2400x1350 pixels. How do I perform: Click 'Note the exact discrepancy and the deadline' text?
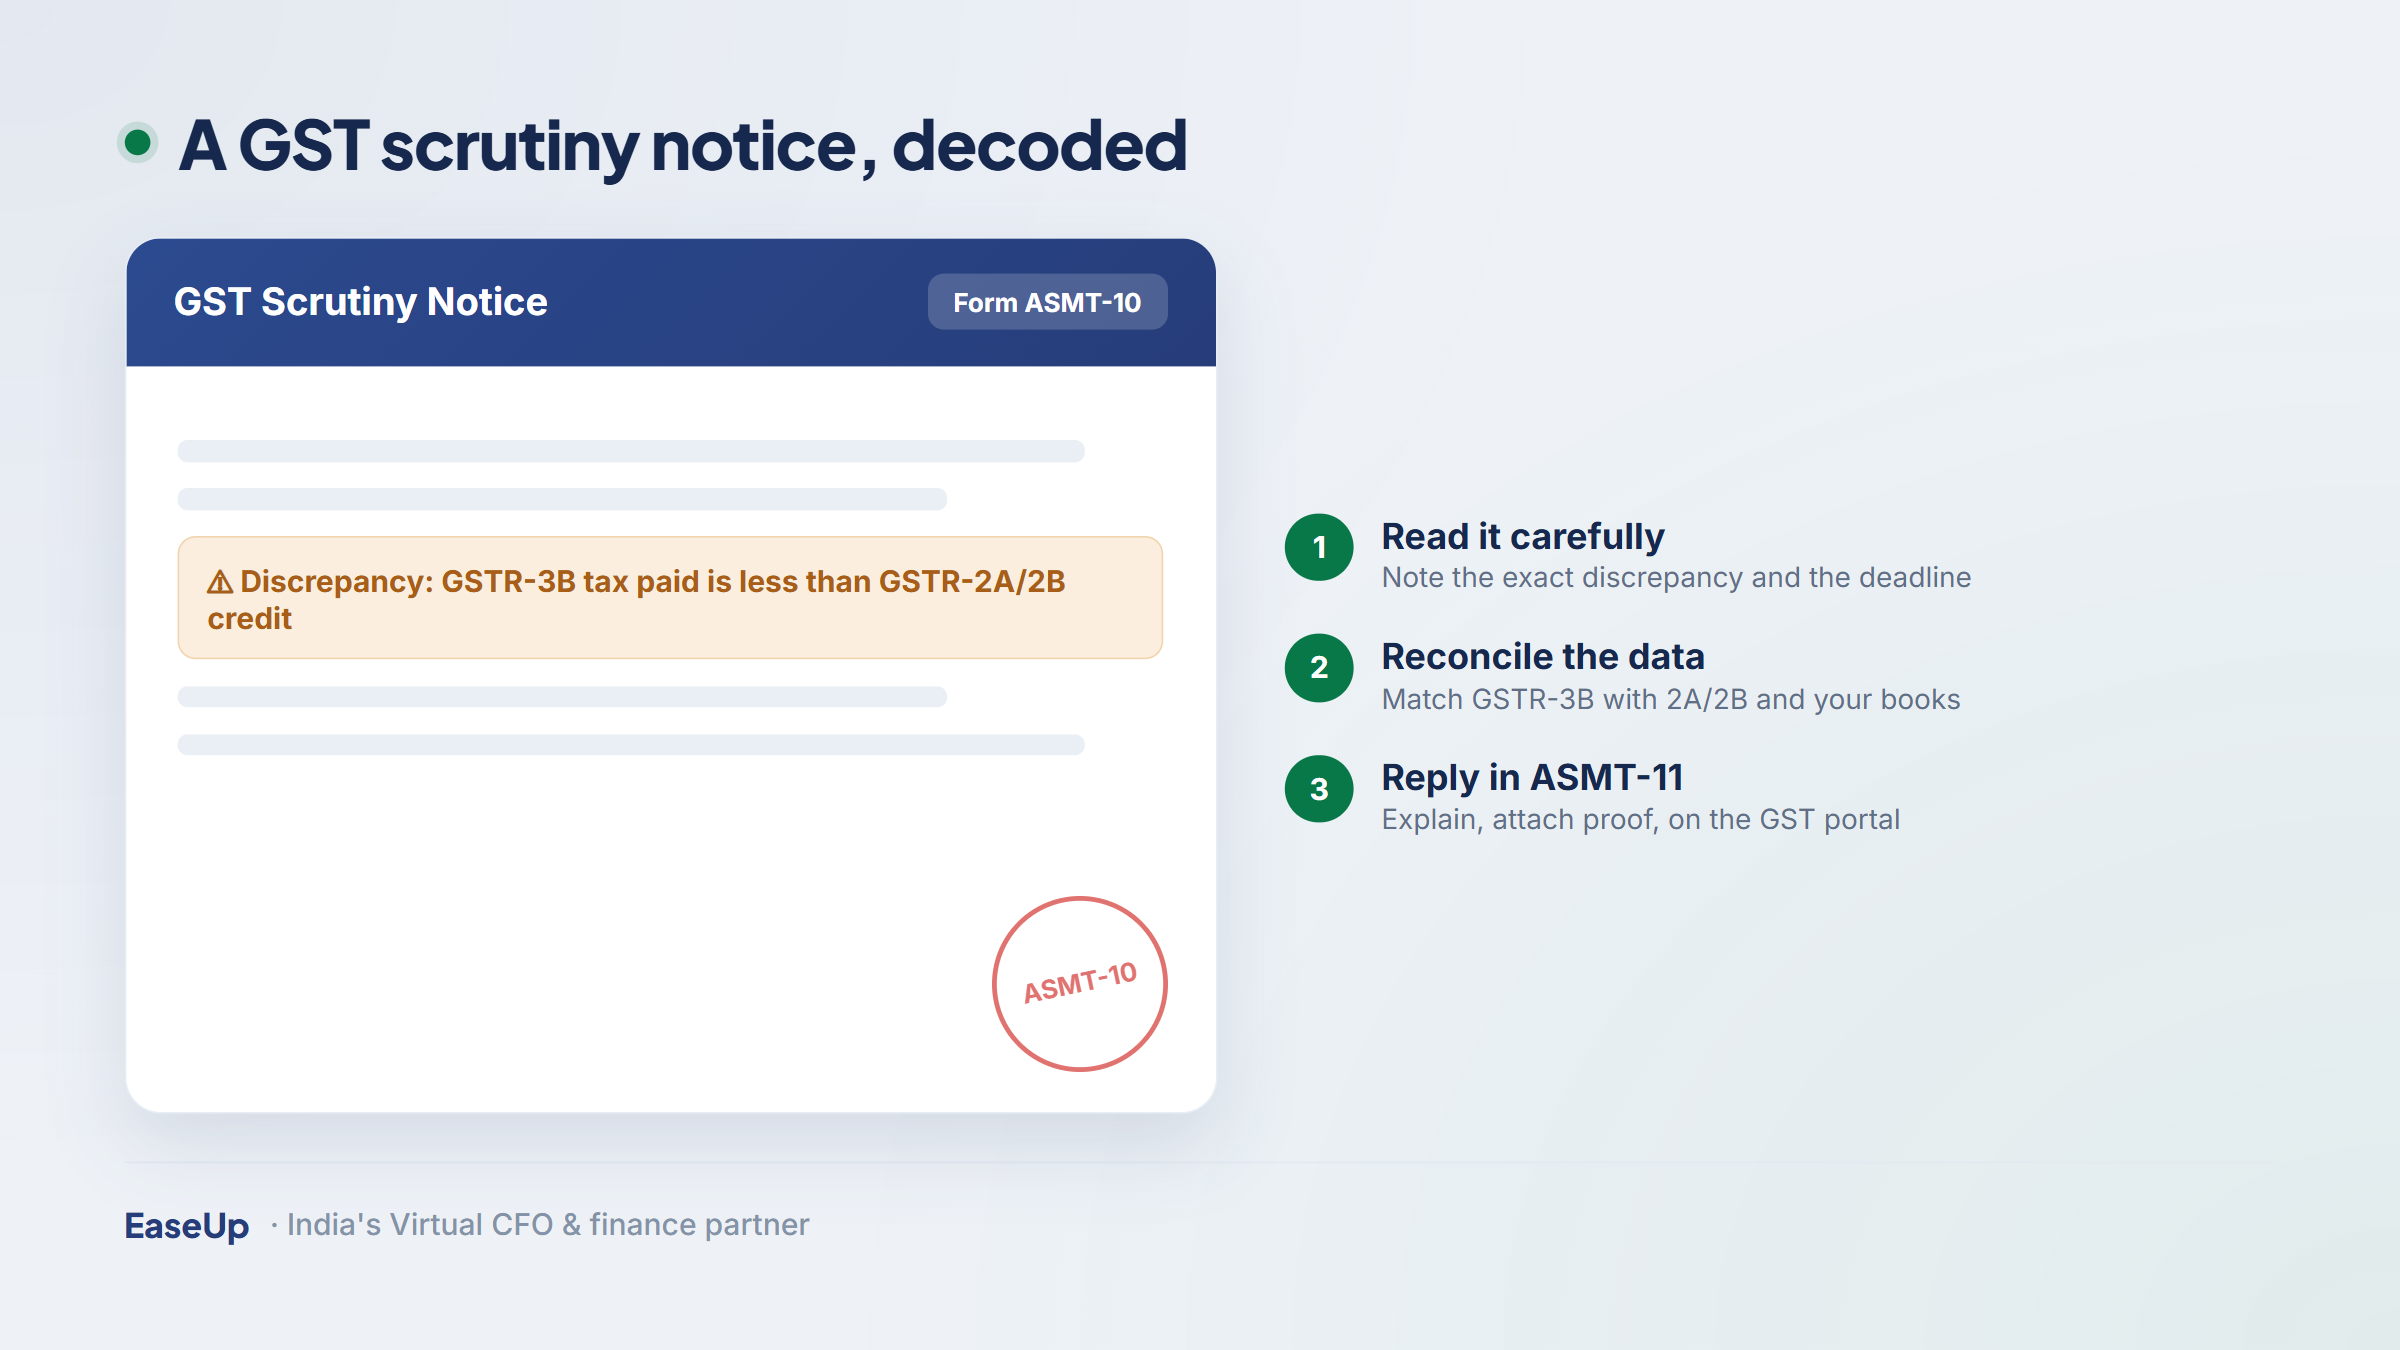(x=1676, y=578)
